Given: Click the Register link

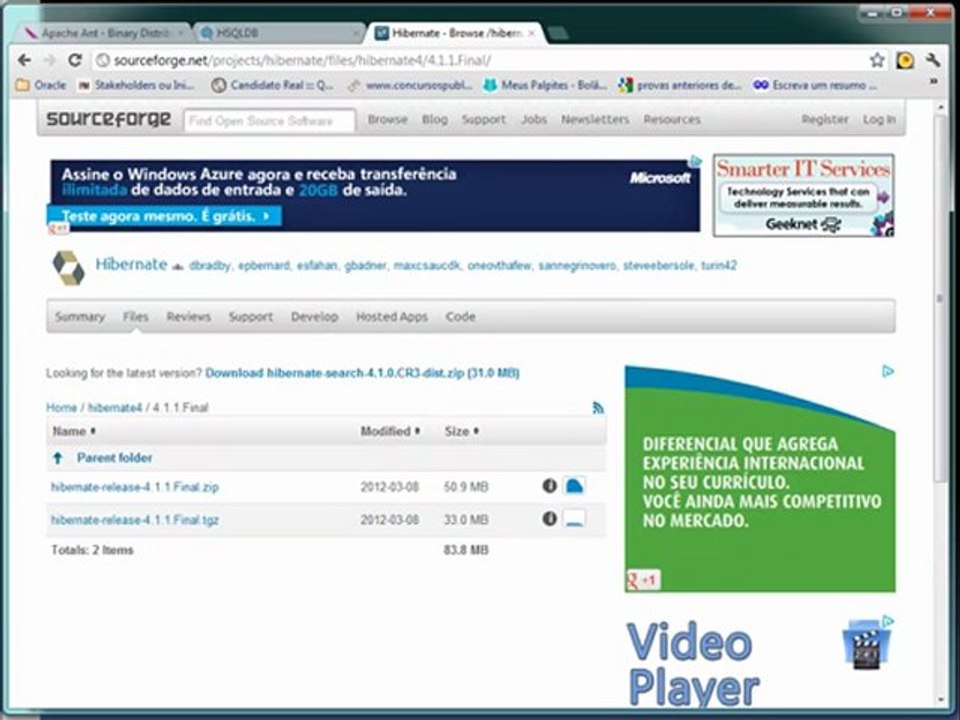Looking at the screenshot, I should click(x=825, y=119).
